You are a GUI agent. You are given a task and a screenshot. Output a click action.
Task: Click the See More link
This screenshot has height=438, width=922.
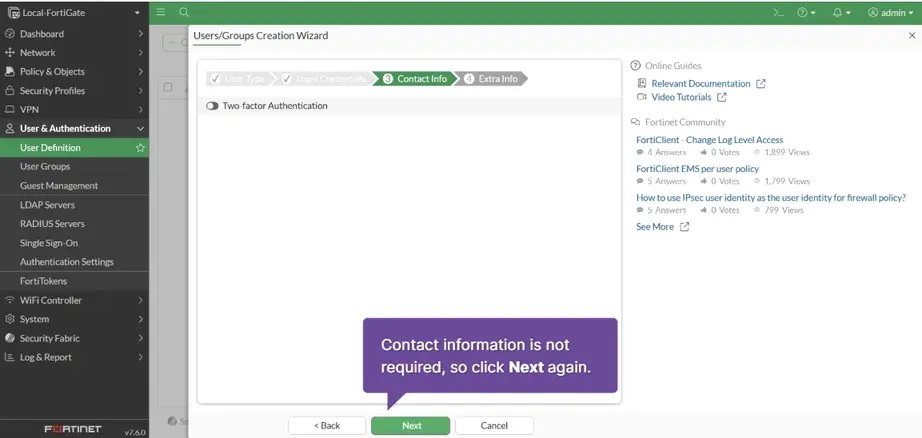pyautogui.click(x=655, y=226)
